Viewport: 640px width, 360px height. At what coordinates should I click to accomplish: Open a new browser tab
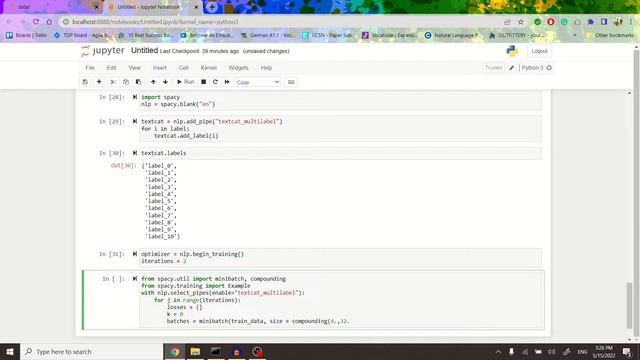point(212,7)
